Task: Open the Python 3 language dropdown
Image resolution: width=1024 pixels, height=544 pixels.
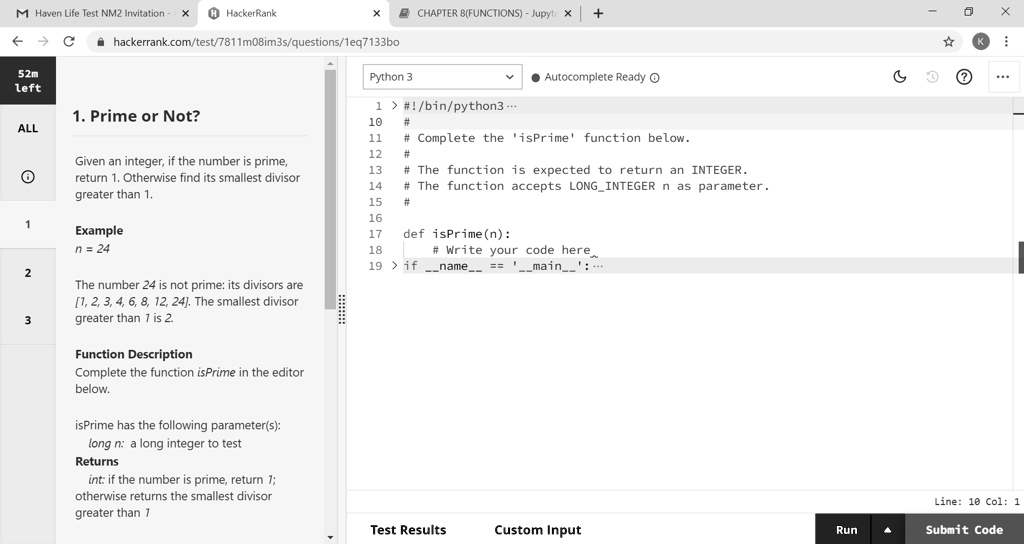Action: 441,77
